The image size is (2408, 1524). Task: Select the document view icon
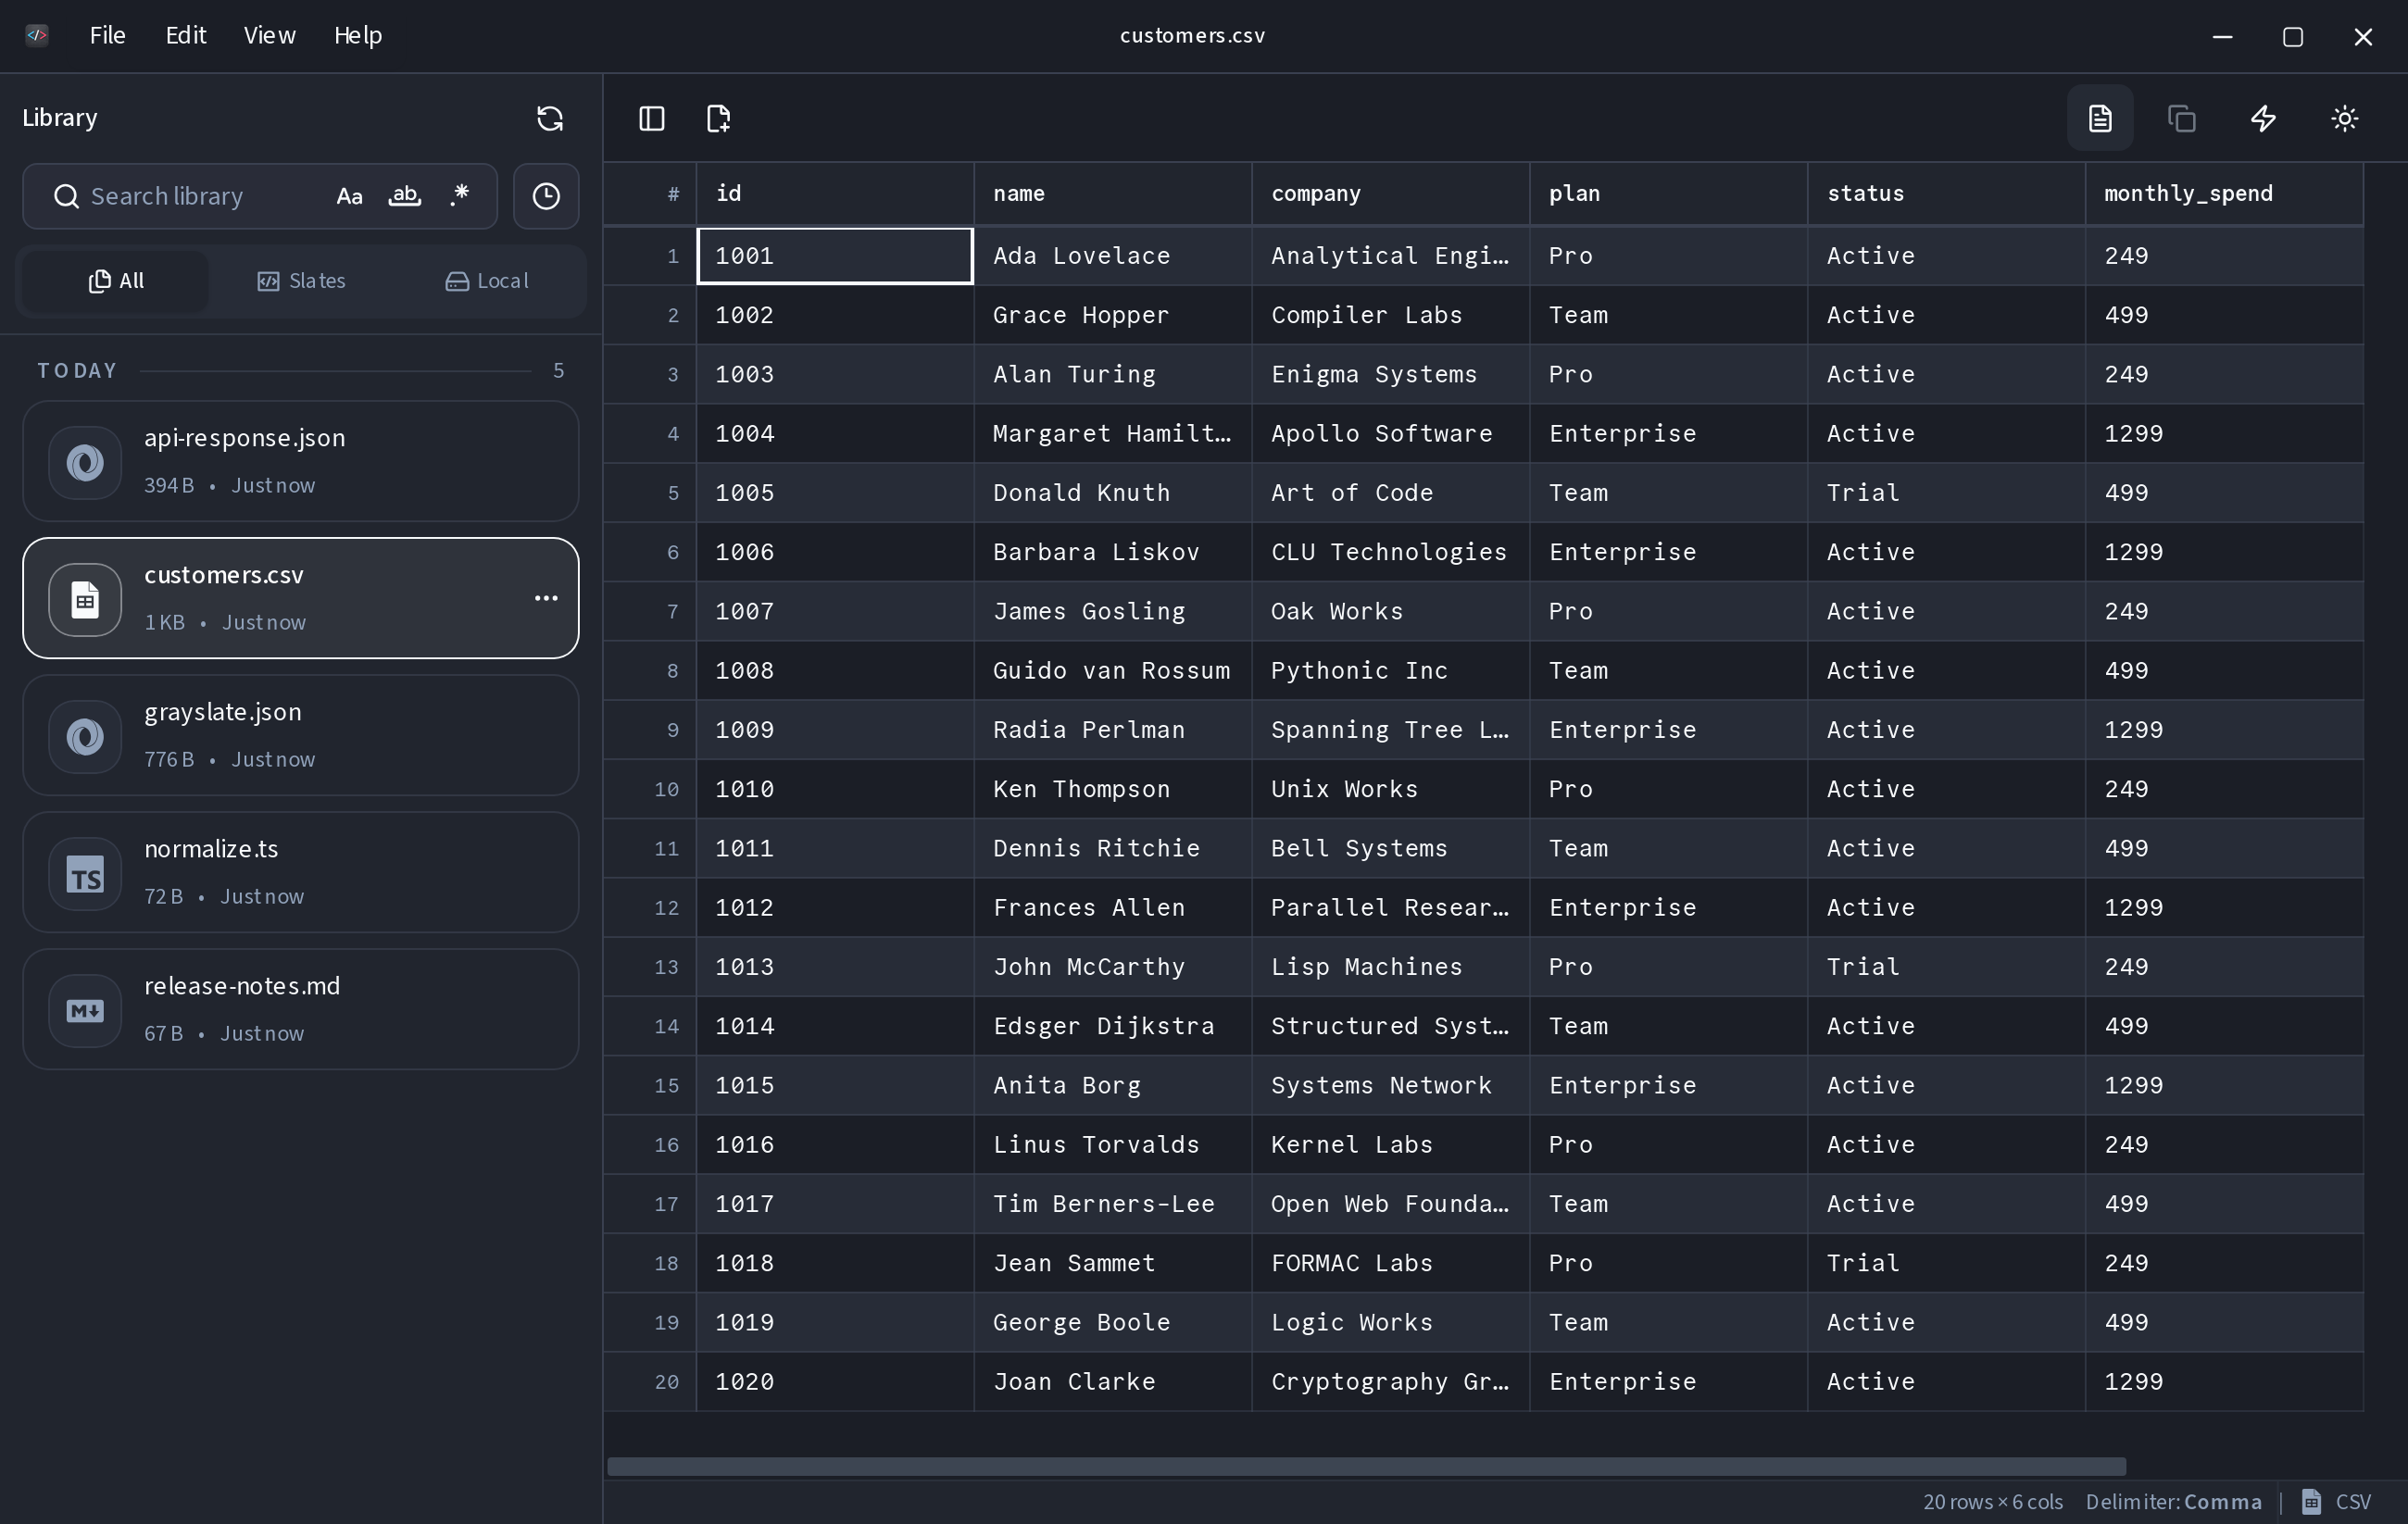(x=2100, y=118)
